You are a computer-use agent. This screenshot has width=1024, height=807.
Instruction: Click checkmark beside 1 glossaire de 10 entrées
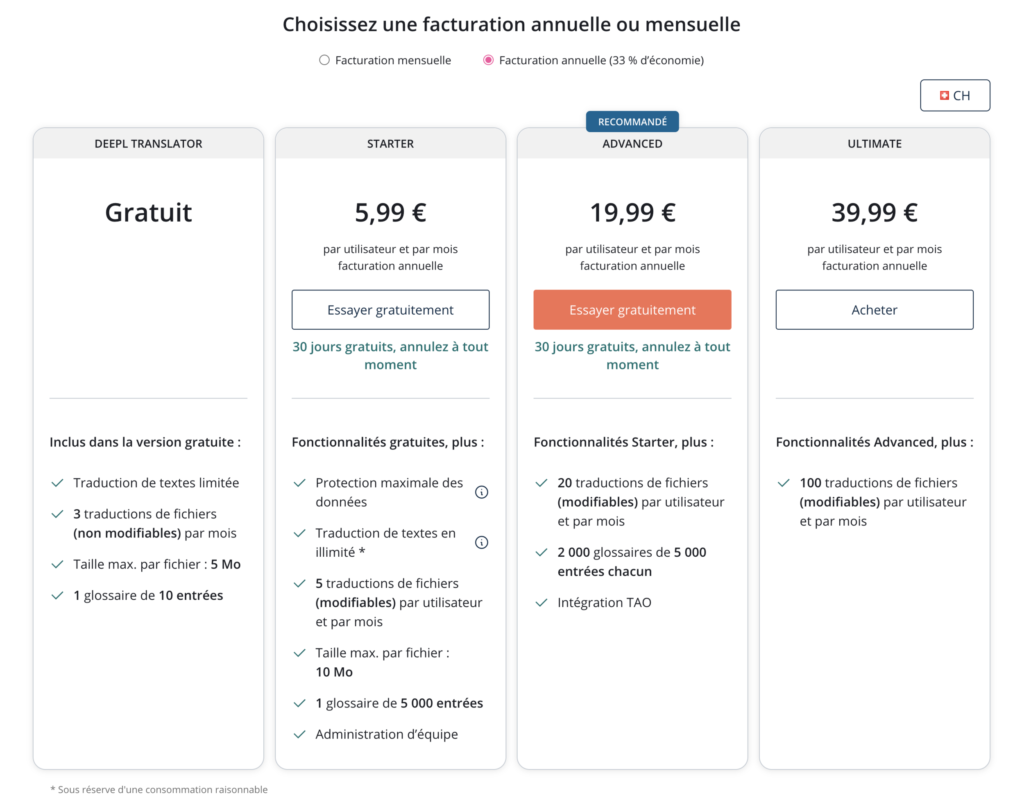click(x=57, y=595)
